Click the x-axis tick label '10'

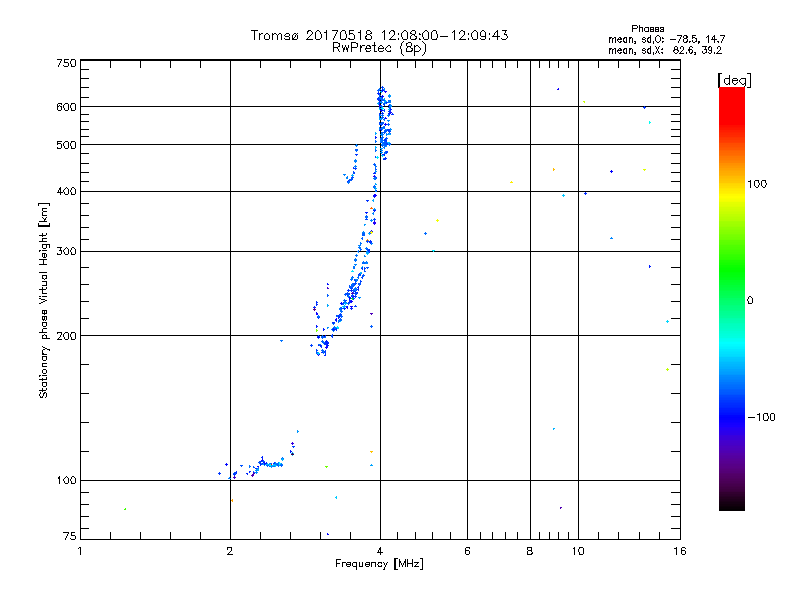578,551
